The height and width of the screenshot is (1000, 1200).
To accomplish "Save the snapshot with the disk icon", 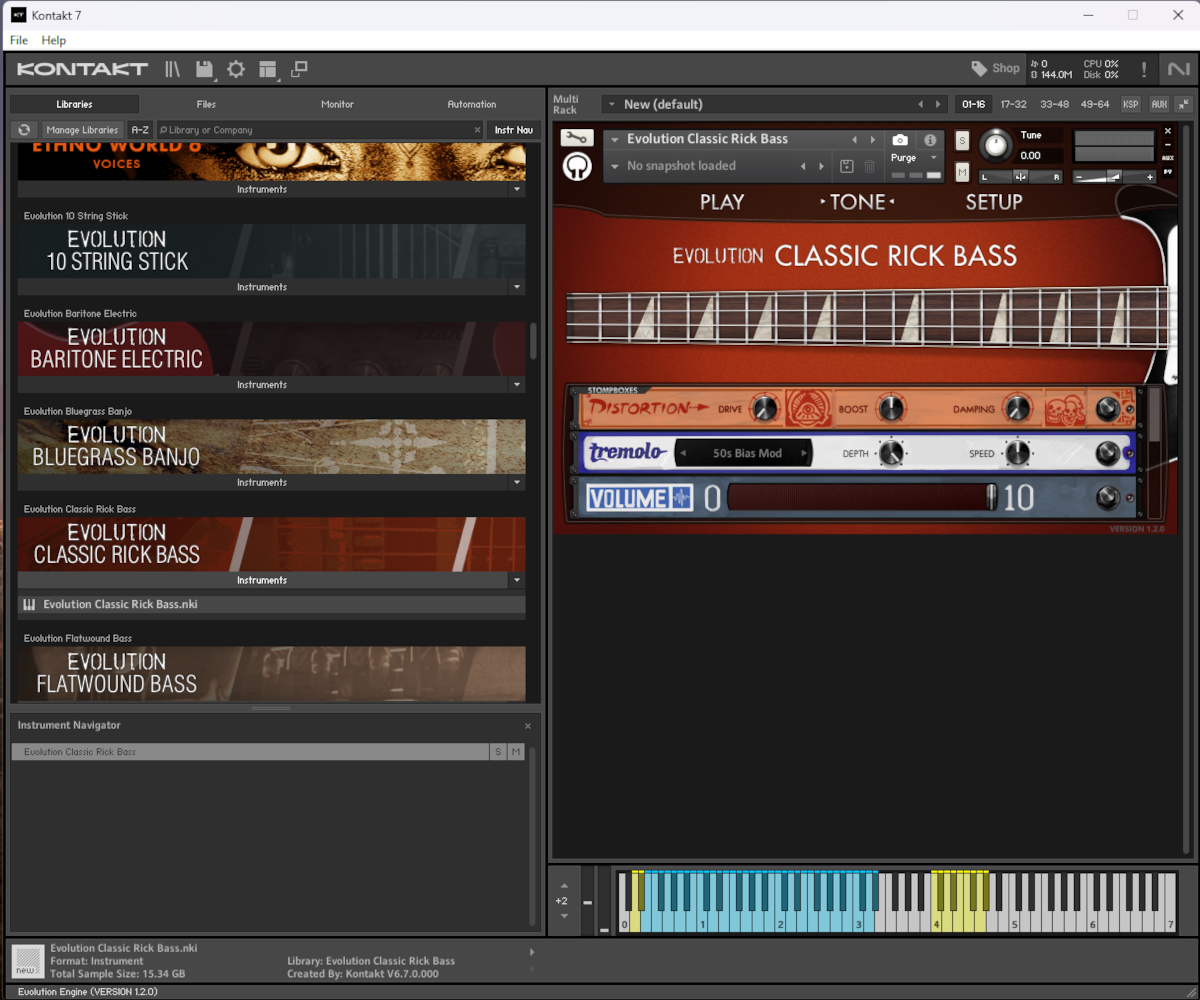I will [x=847, y=166].
